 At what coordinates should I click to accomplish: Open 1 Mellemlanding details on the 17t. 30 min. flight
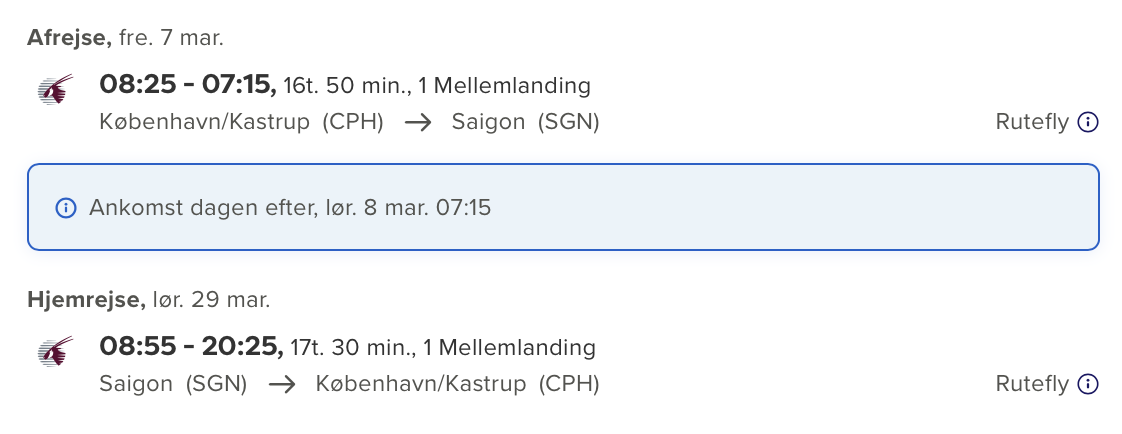[x=509, y=348]
